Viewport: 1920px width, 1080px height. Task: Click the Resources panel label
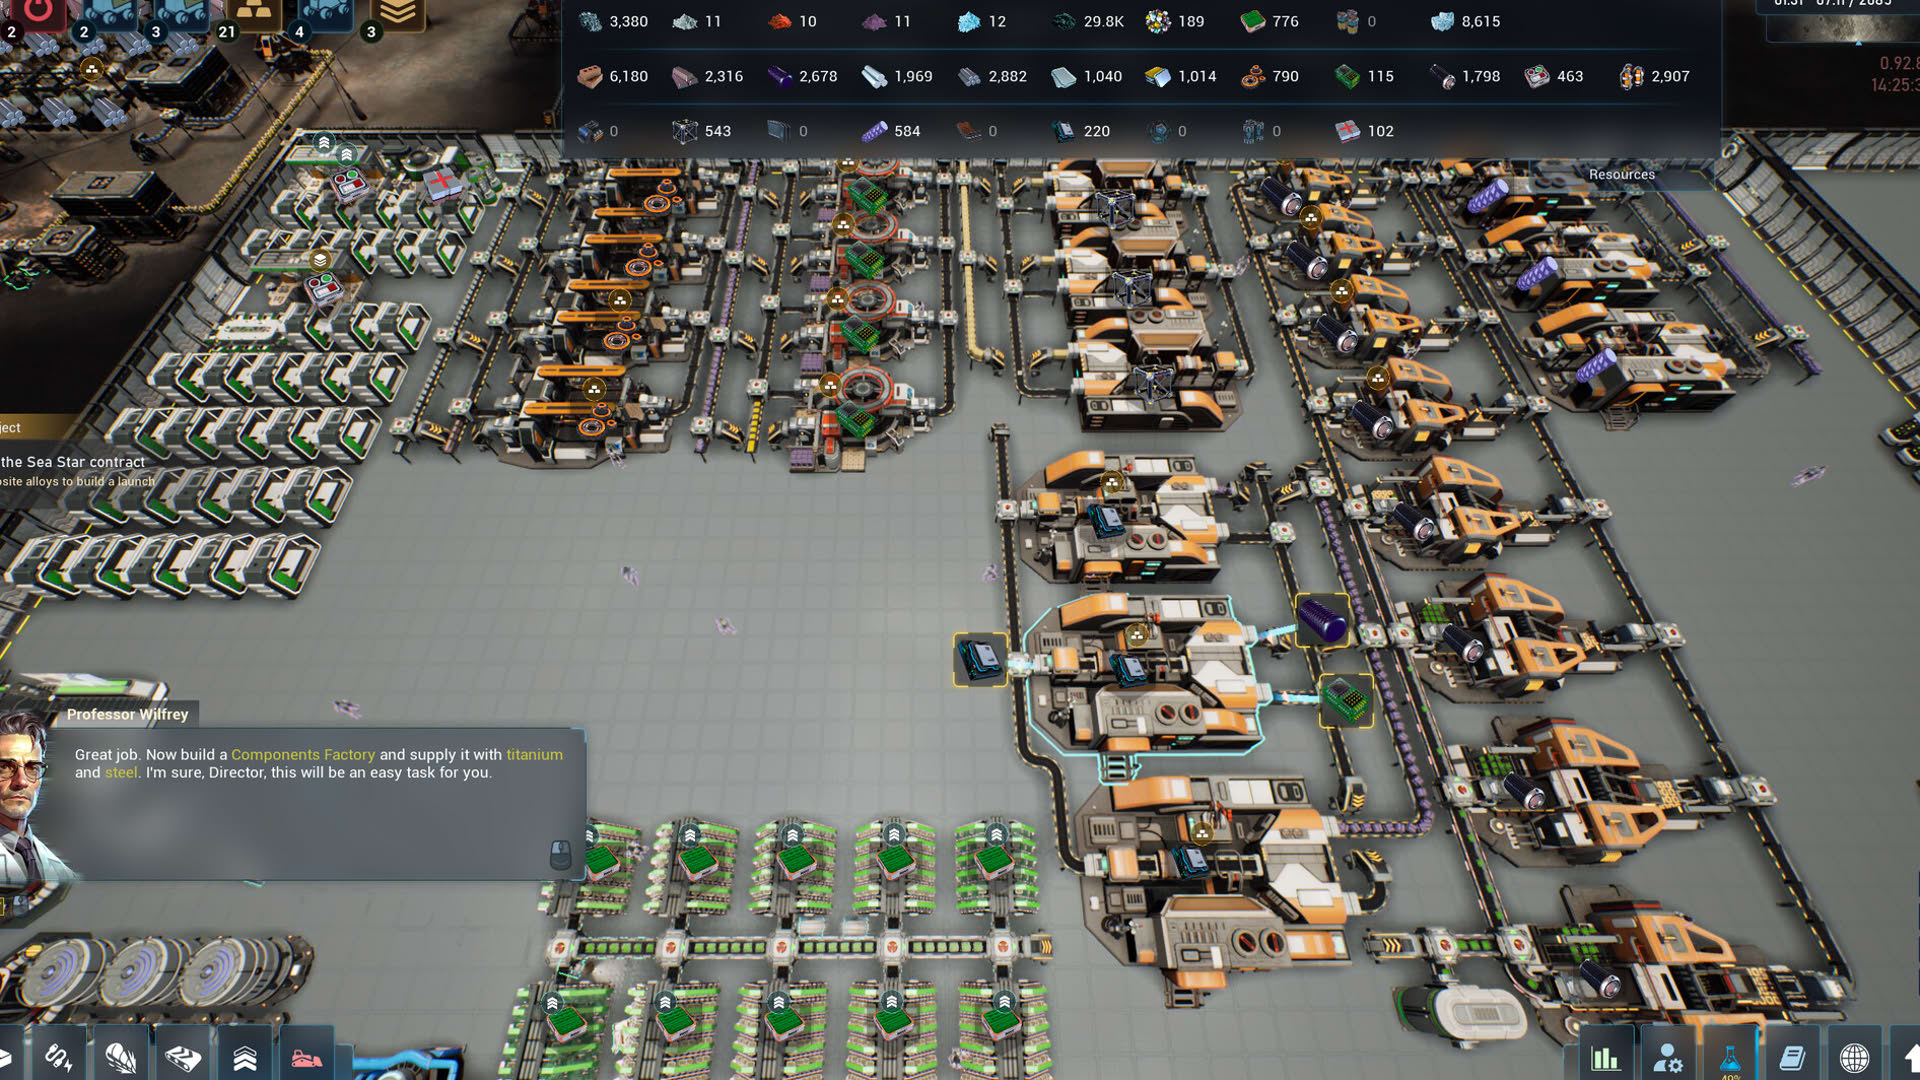coord(1621,175)
